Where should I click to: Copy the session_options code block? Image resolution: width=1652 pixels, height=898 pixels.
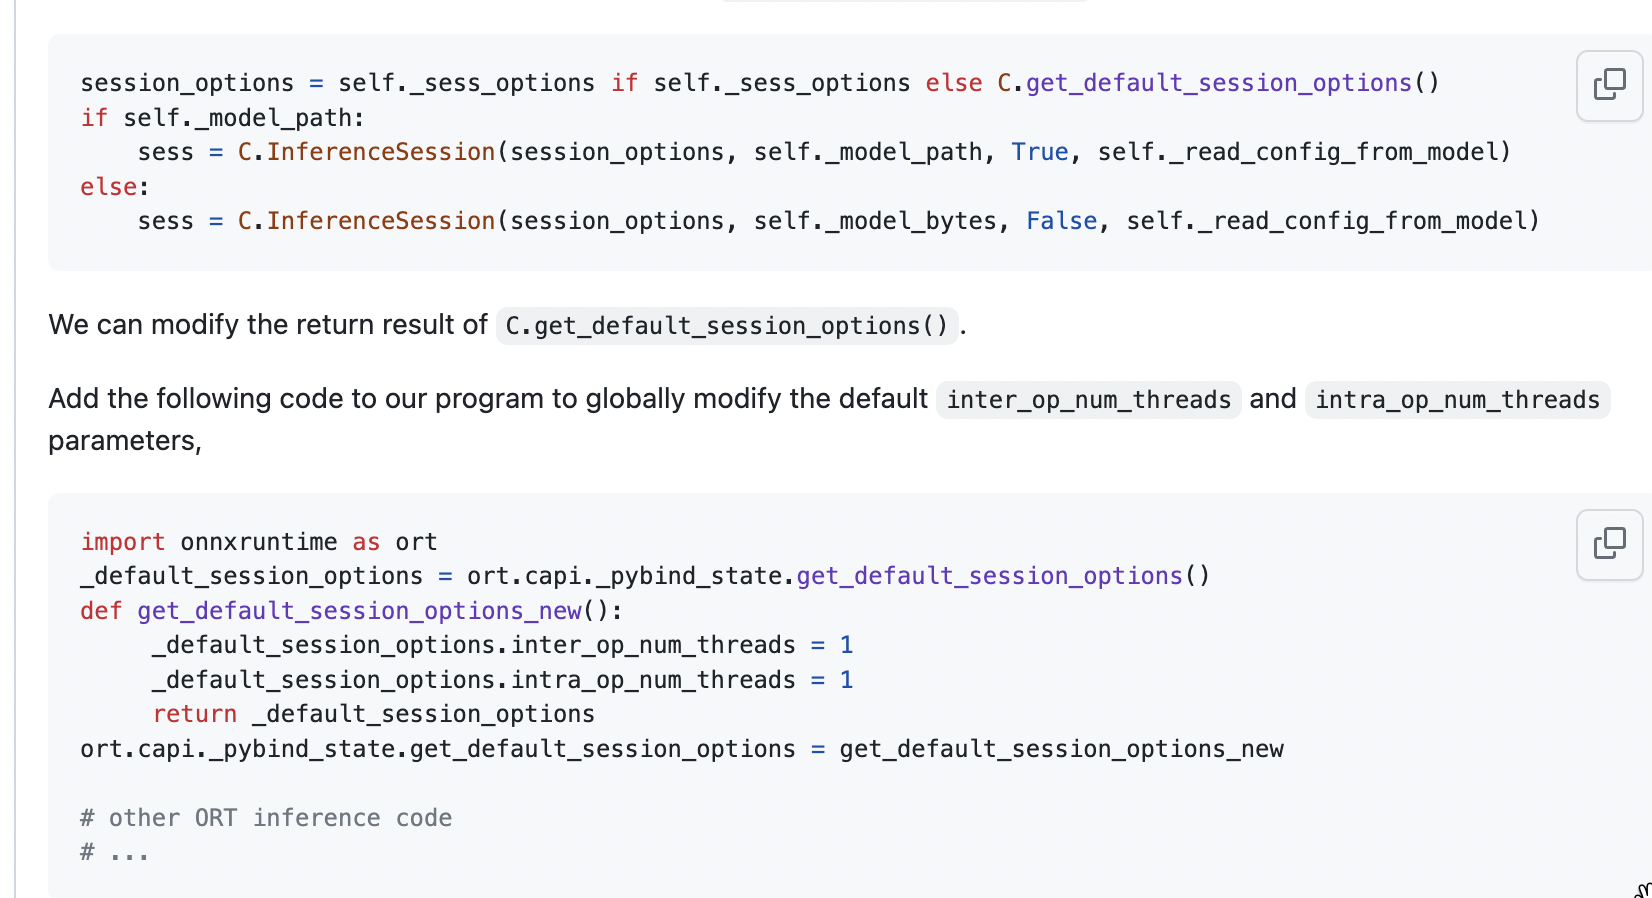coord(1609,85)
